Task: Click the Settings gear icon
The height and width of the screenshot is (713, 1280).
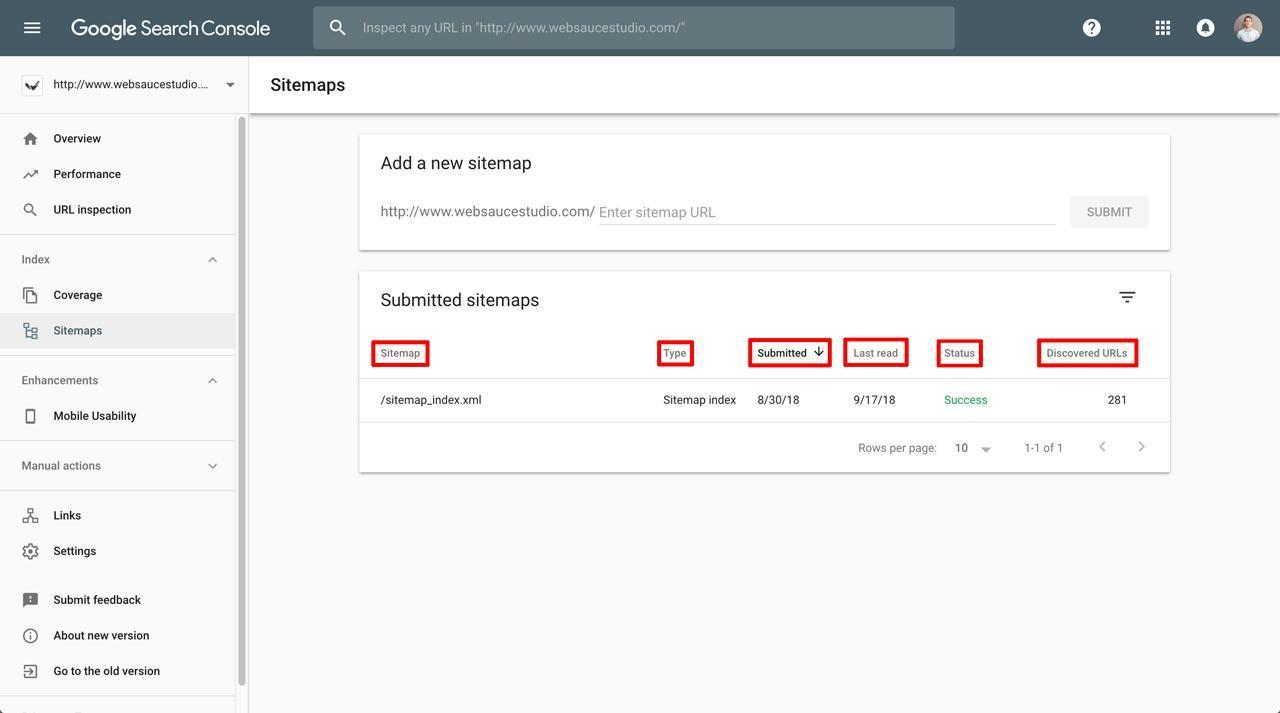Action: tap(30, 552)
